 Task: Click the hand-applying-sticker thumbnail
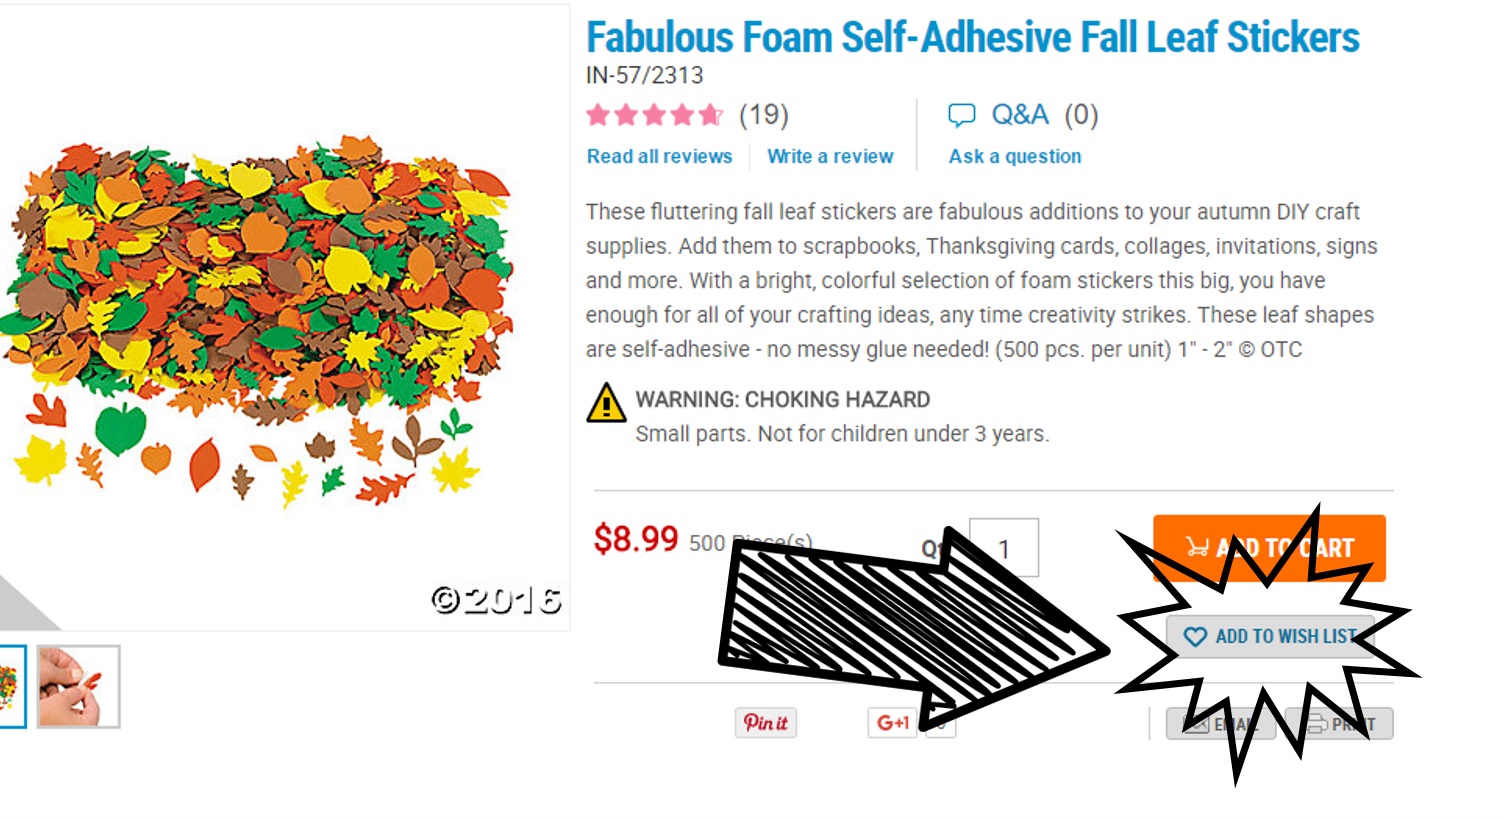pos(78,685)
